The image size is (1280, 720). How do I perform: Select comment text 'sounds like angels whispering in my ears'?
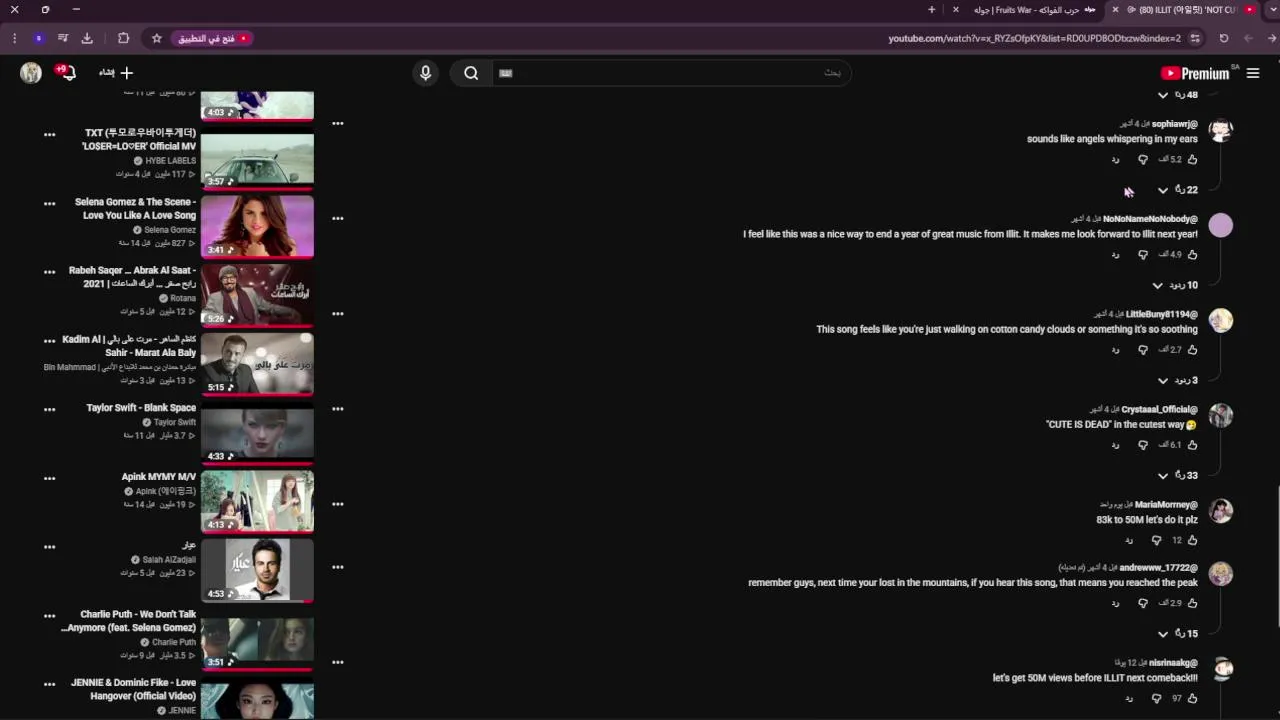pyautogui.click(x=1112, y=139)
